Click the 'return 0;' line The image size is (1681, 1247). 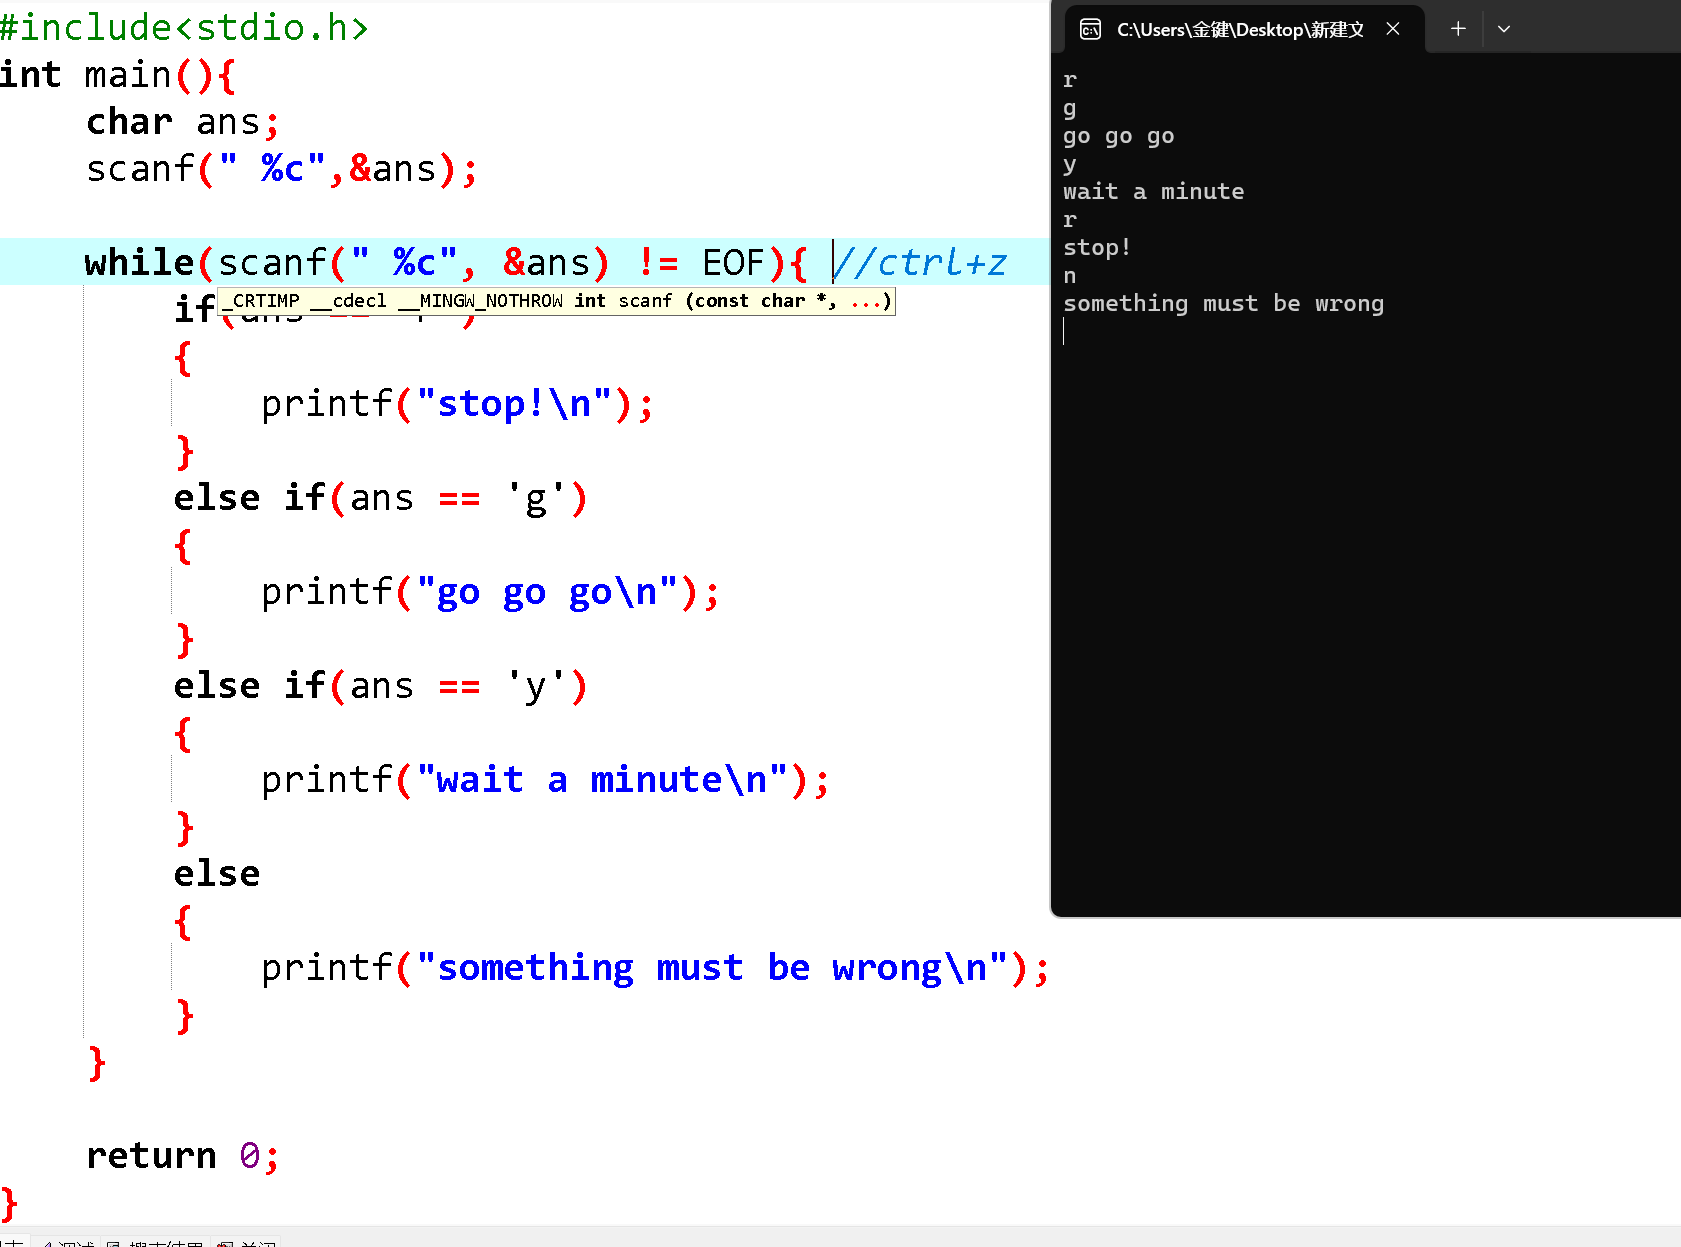click(x=183, y=1156)
